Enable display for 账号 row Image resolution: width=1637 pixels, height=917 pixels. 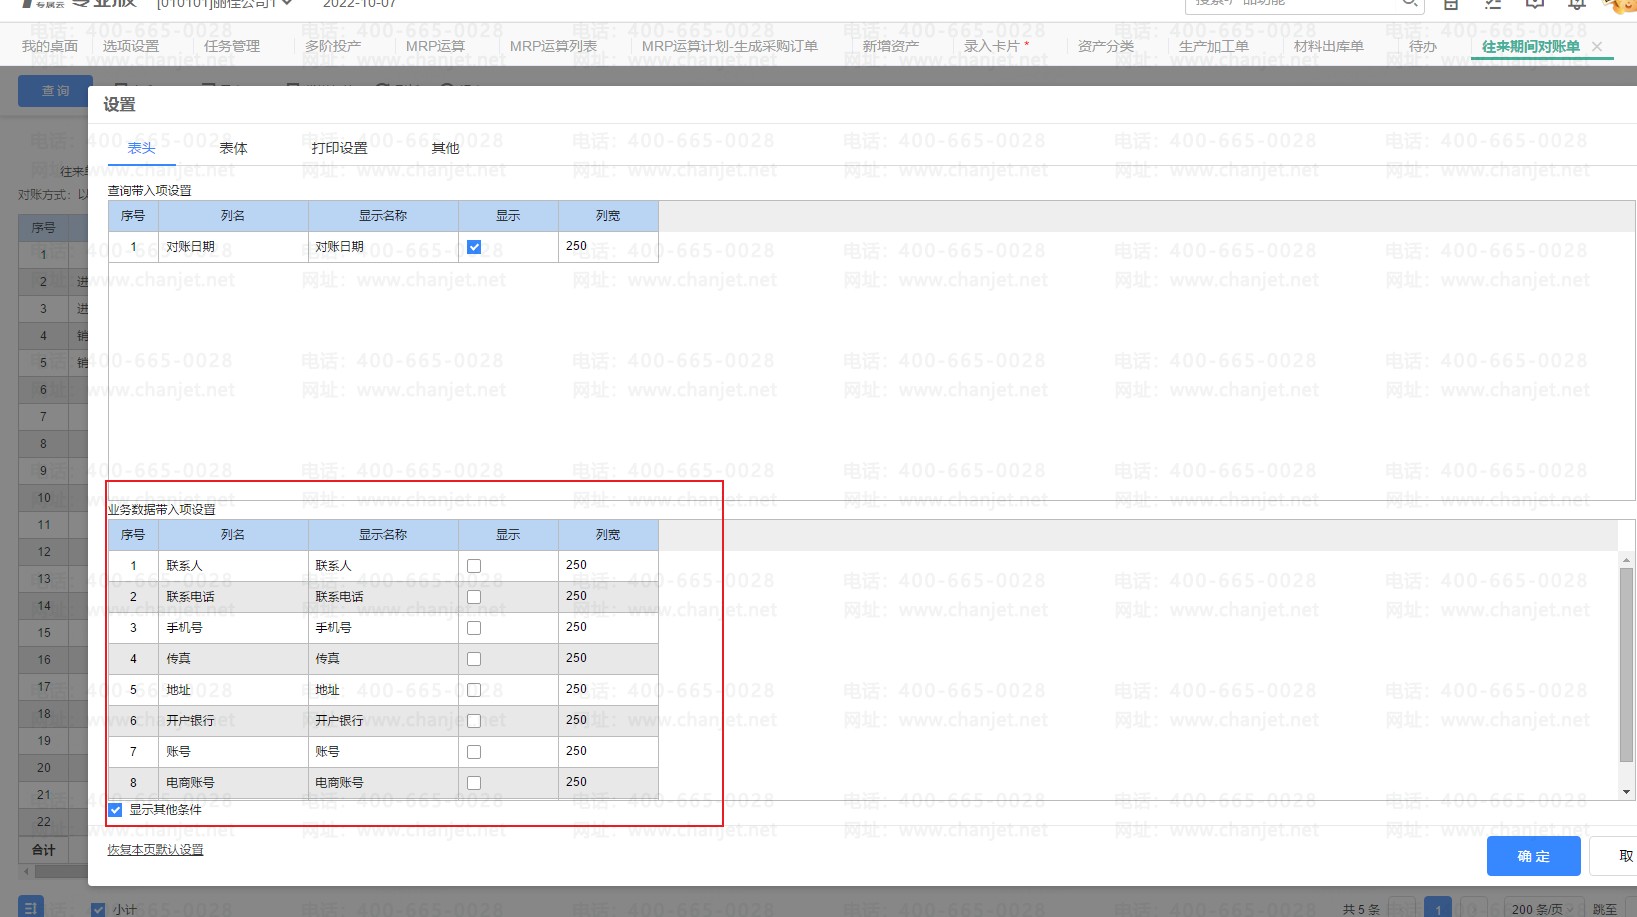click(474, 752)
